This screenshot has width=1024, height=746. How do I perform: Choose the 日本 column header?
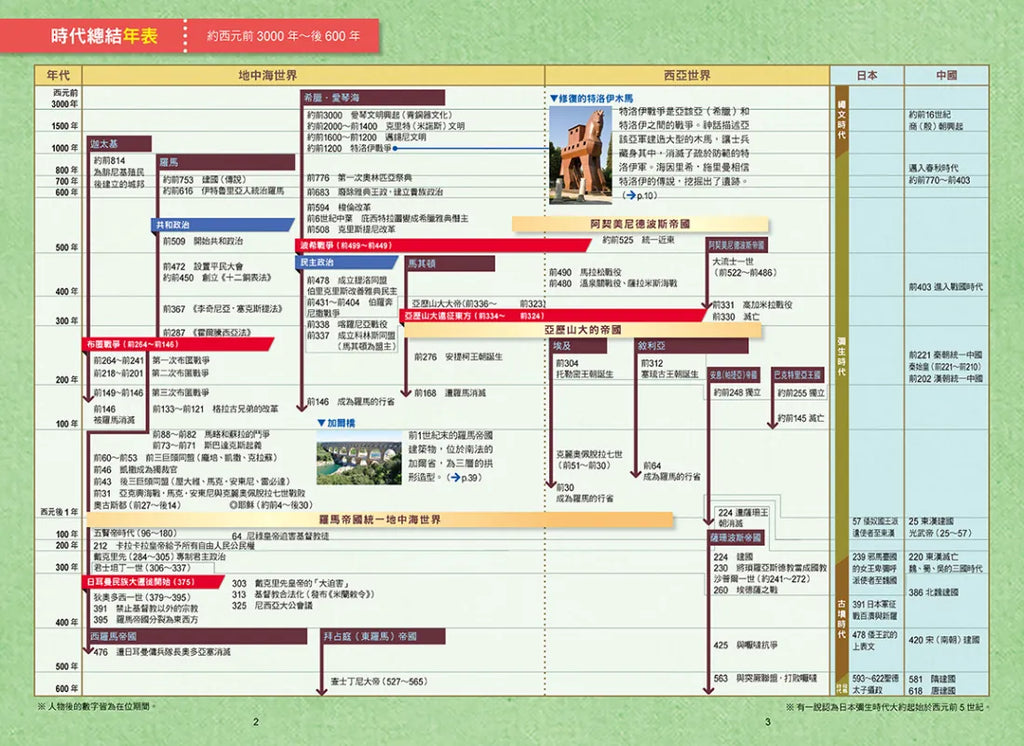click(x=867, y=75)
